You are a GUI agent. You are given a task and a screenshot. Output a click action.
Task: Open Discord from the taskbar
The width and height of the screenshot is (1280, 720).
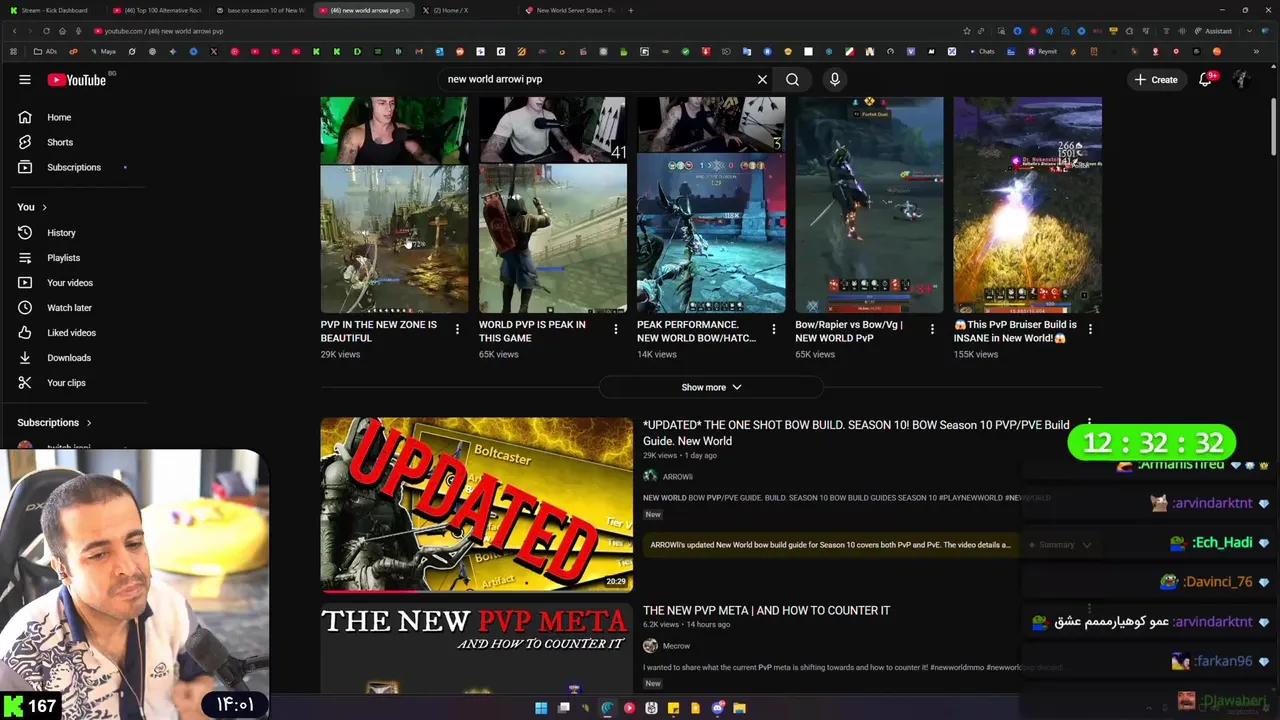pyautogui.click(x=717, y=708)
